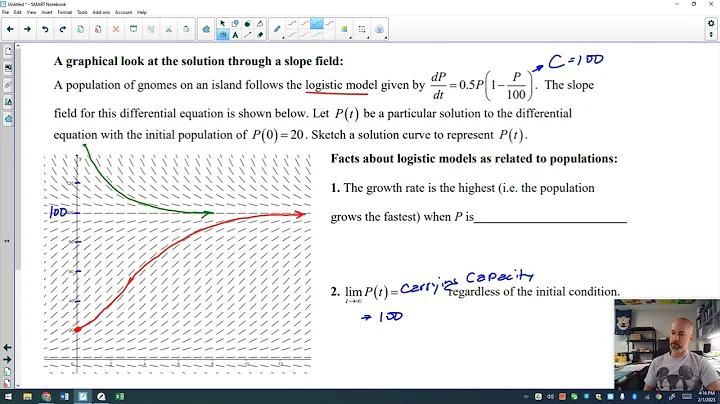Choose the Select arrow tool
The height and width of the screenshot is (404, 720).
[223, 23]
